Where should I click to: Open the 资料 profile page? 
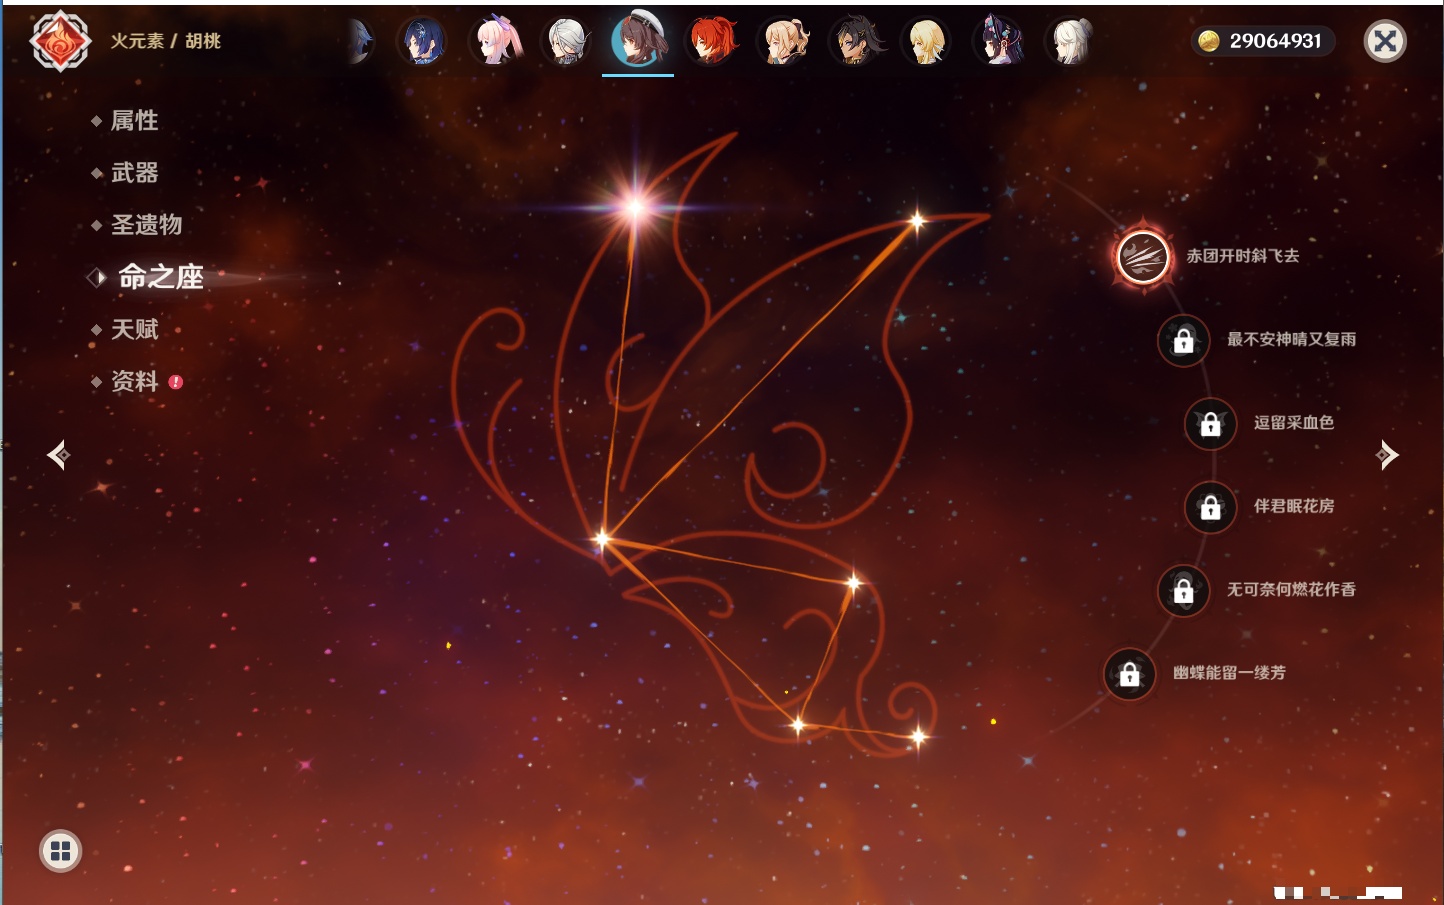[x=134, y=381]
